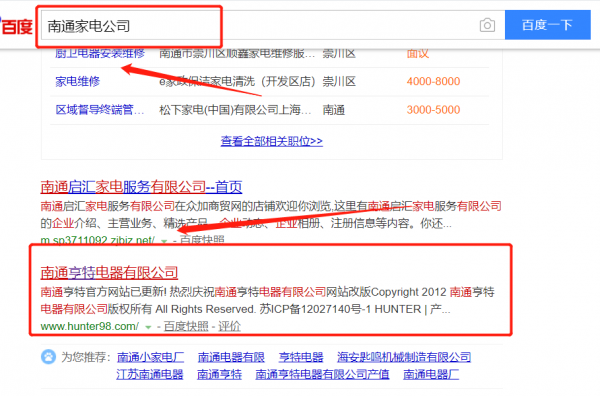Click company text 松下家电(中国)有限公司上海…
The height and width of the screenshot is (396, 600).
pyautogui.click(x=235, y=110)
